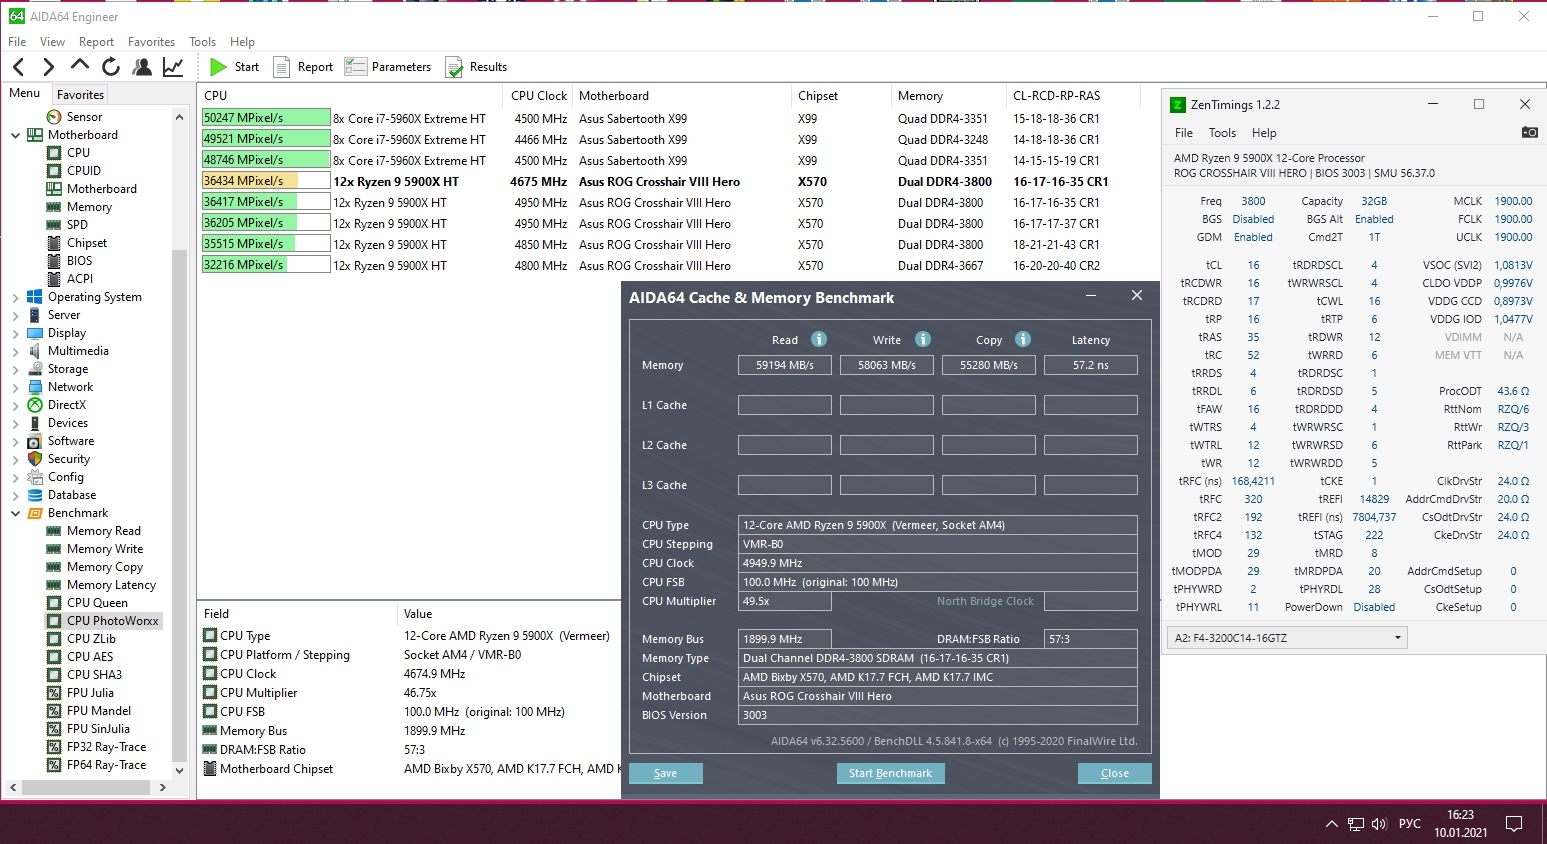Expand the Server tree node
Screen dimensions: 1547x844
pos(15,315)
